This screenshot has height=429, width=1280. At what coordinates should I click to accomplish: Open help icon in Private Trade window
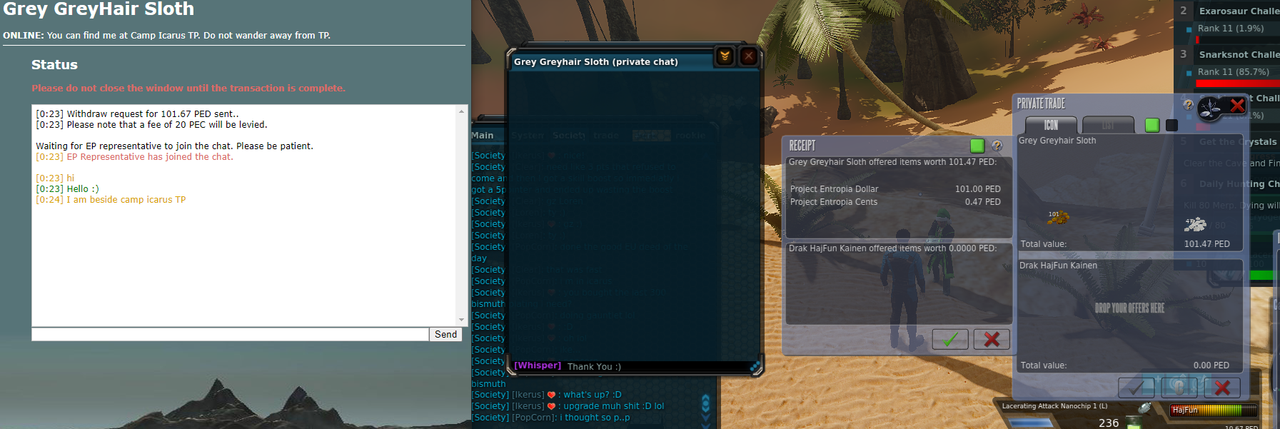(x=1188, y=104)
